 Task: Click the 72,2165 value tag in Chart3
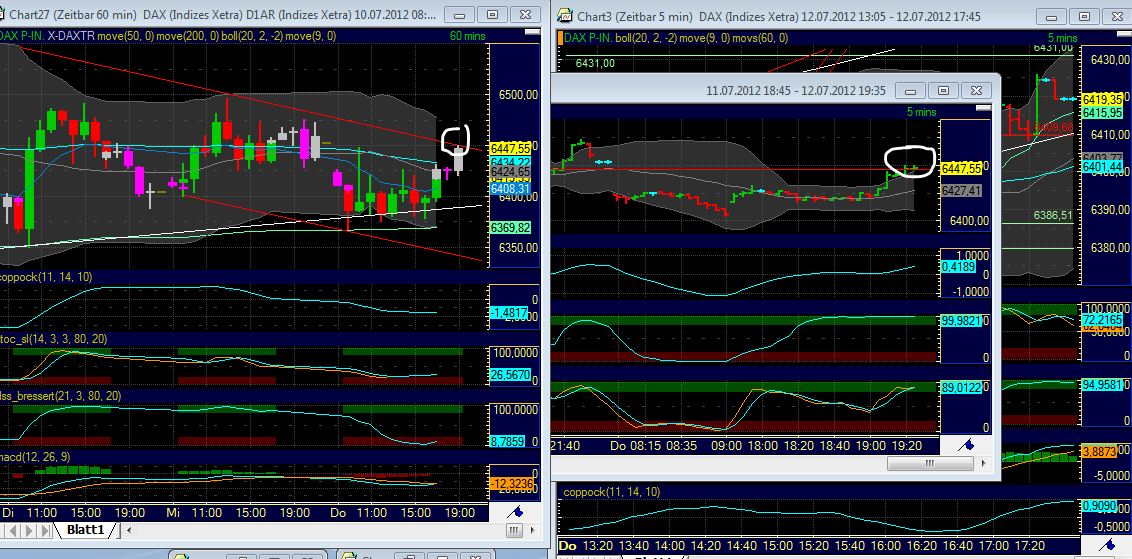[x=1102, y=318]
